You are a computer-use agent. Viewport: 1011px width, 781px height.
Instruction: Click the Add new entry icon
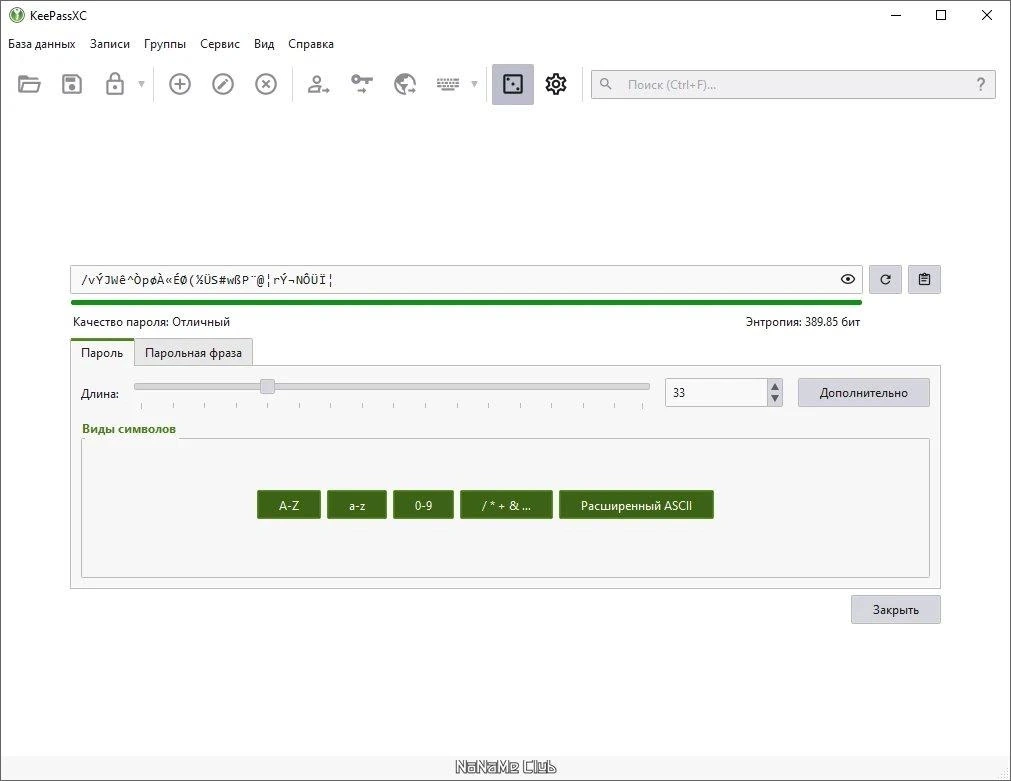click(x=180, y=84)
